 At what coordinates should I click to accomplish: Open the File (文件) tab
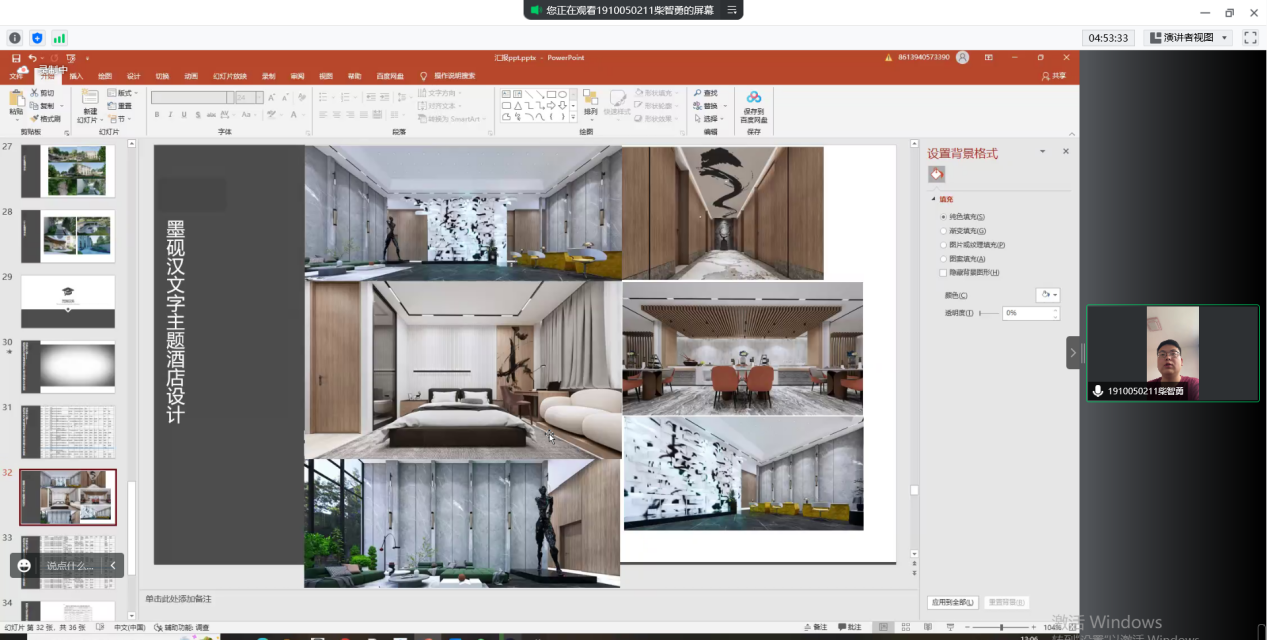click(x=16, y=76)
